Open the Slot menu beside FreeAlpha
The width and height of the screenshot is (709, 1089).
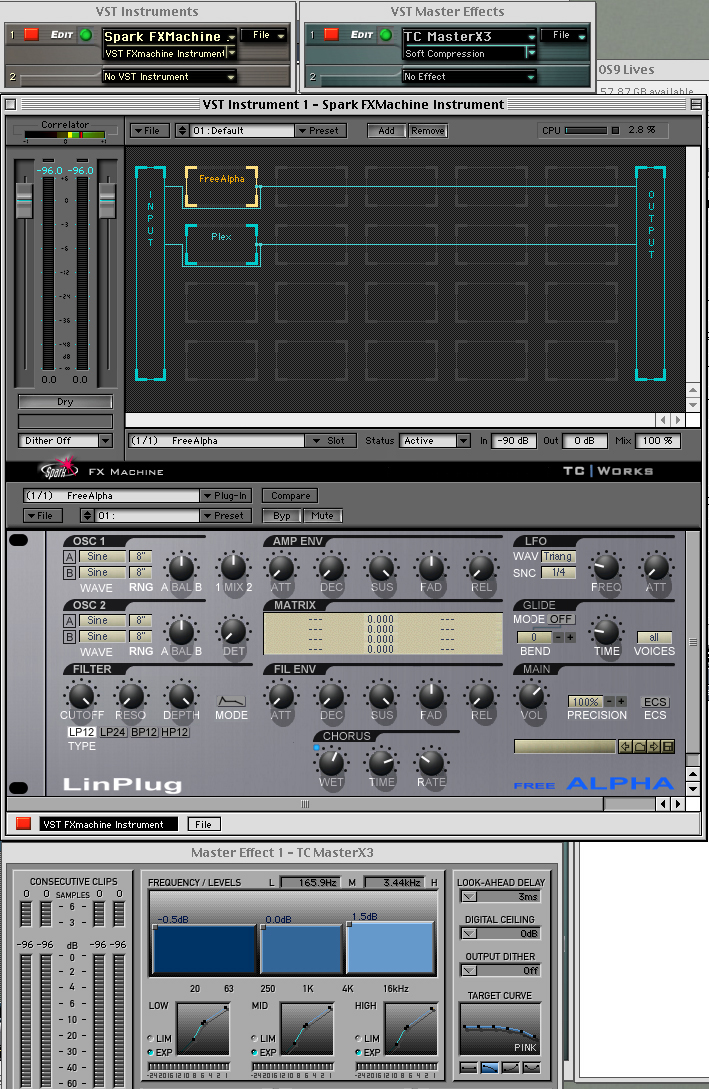pos(331,440)
